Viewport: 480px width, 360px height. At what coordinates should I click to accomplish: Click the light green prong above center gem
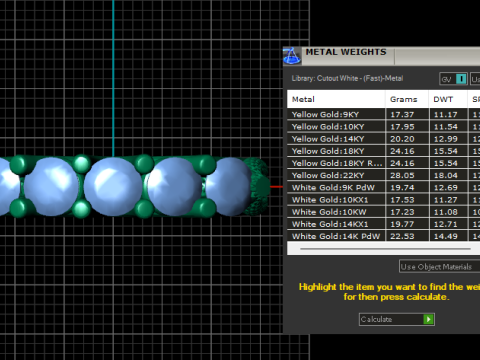click(82, 163)
